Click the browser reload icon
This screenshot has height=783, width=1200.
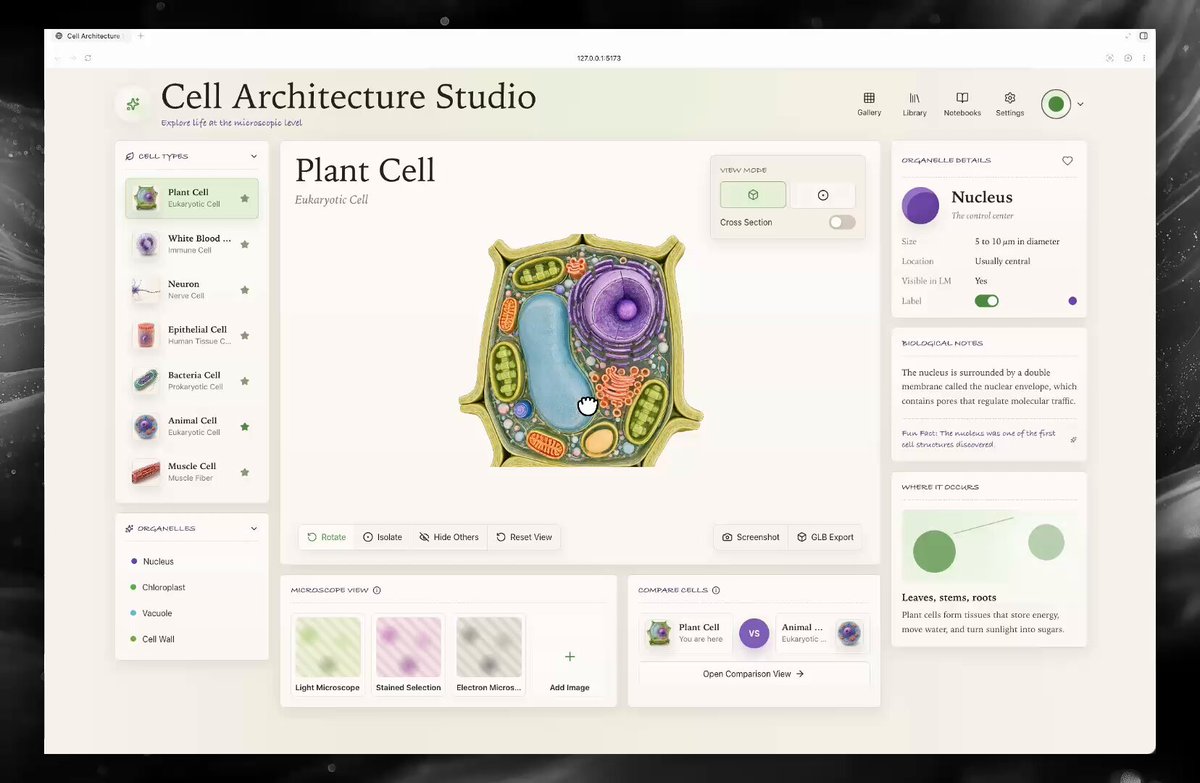pos(88,58)
